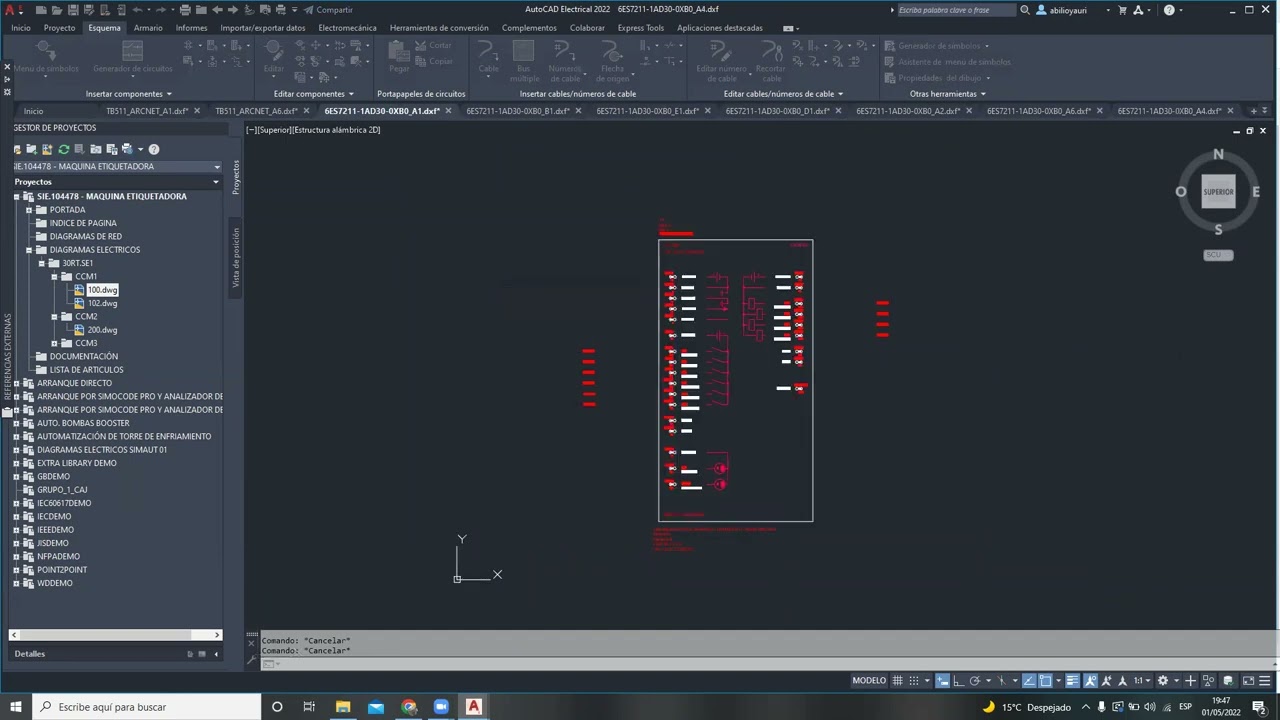Select 102.dwg in the project tree
The width and height of the screenshot is (1280, 720).
click(102, 303)
